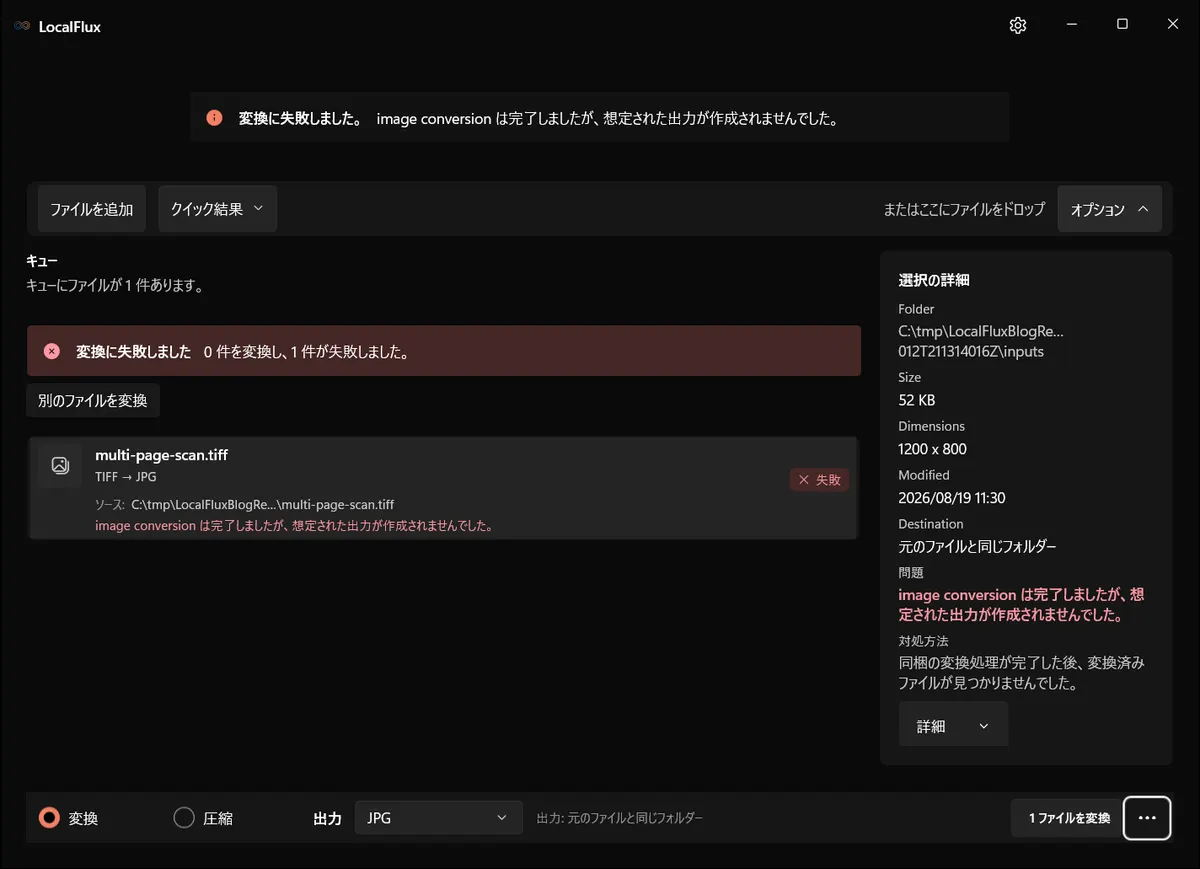Open the settings gear icon

tap(1018, 26)
